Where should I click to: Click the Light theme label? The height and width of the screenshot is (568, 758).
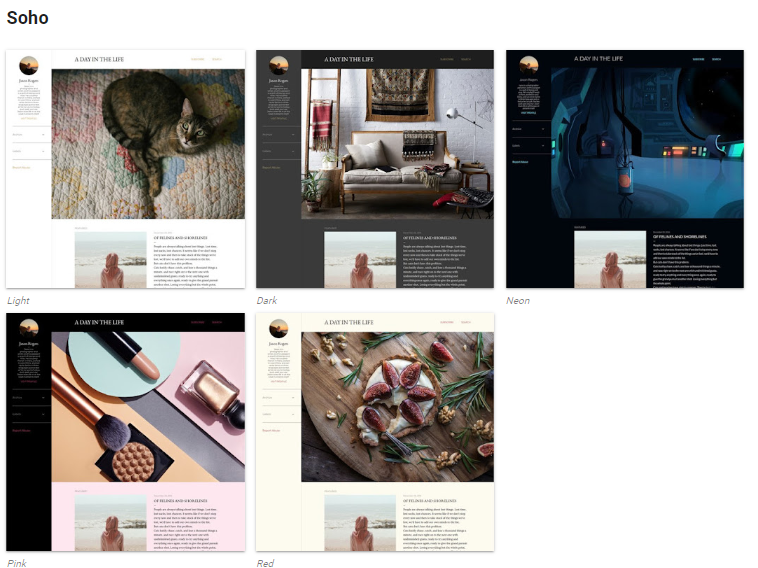18,301
